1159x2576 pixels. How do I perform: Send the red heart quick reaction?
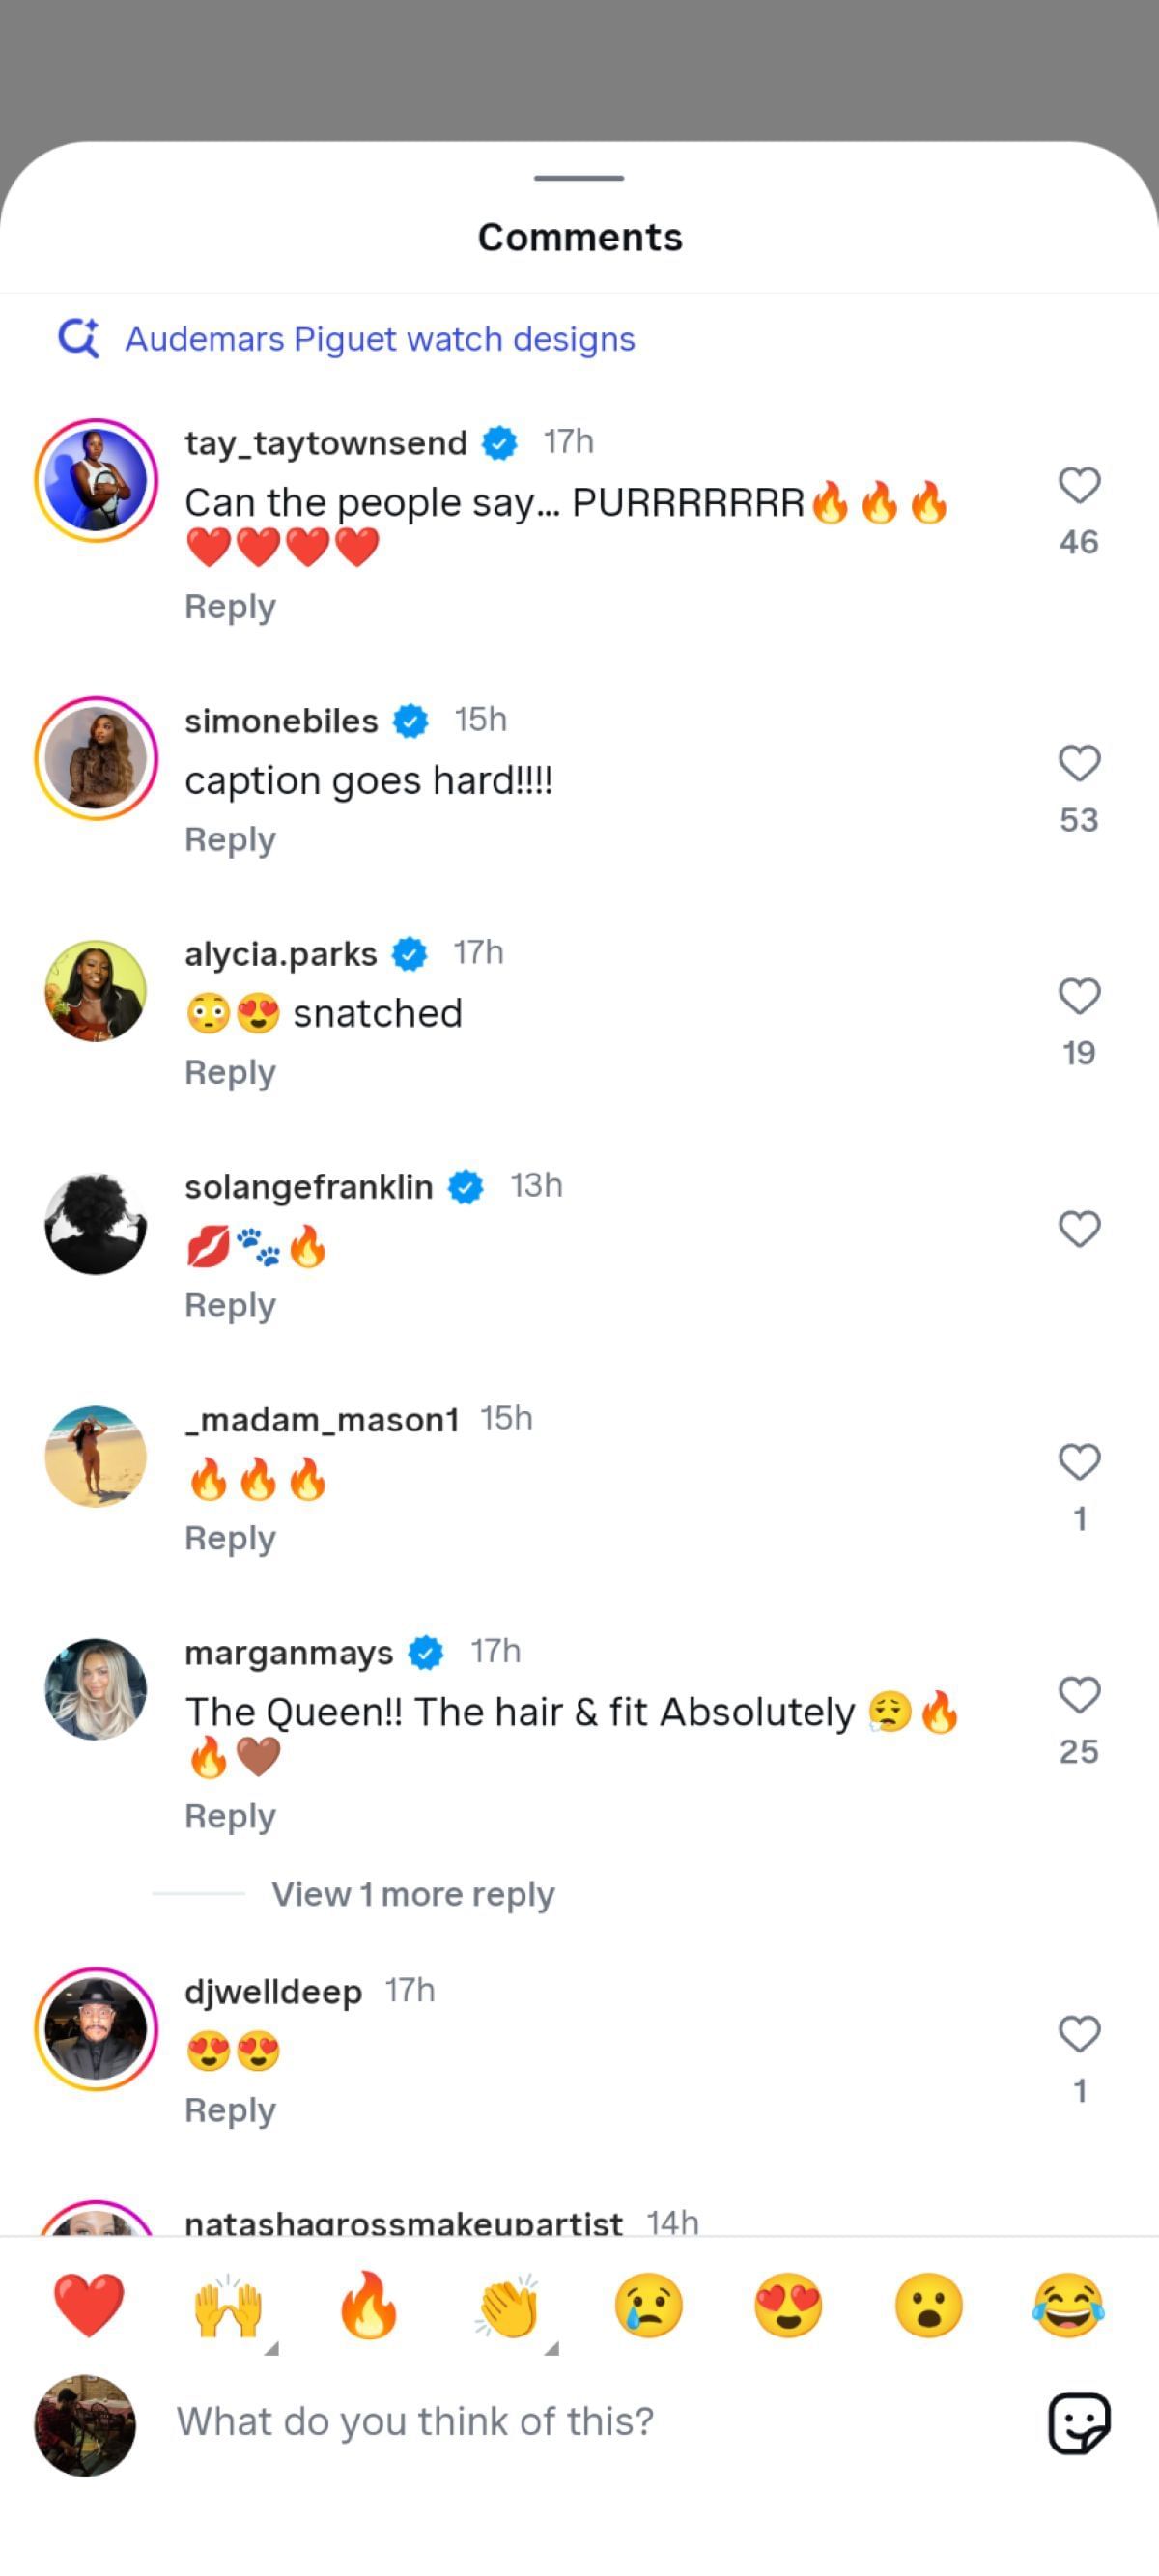(89, 2305)
